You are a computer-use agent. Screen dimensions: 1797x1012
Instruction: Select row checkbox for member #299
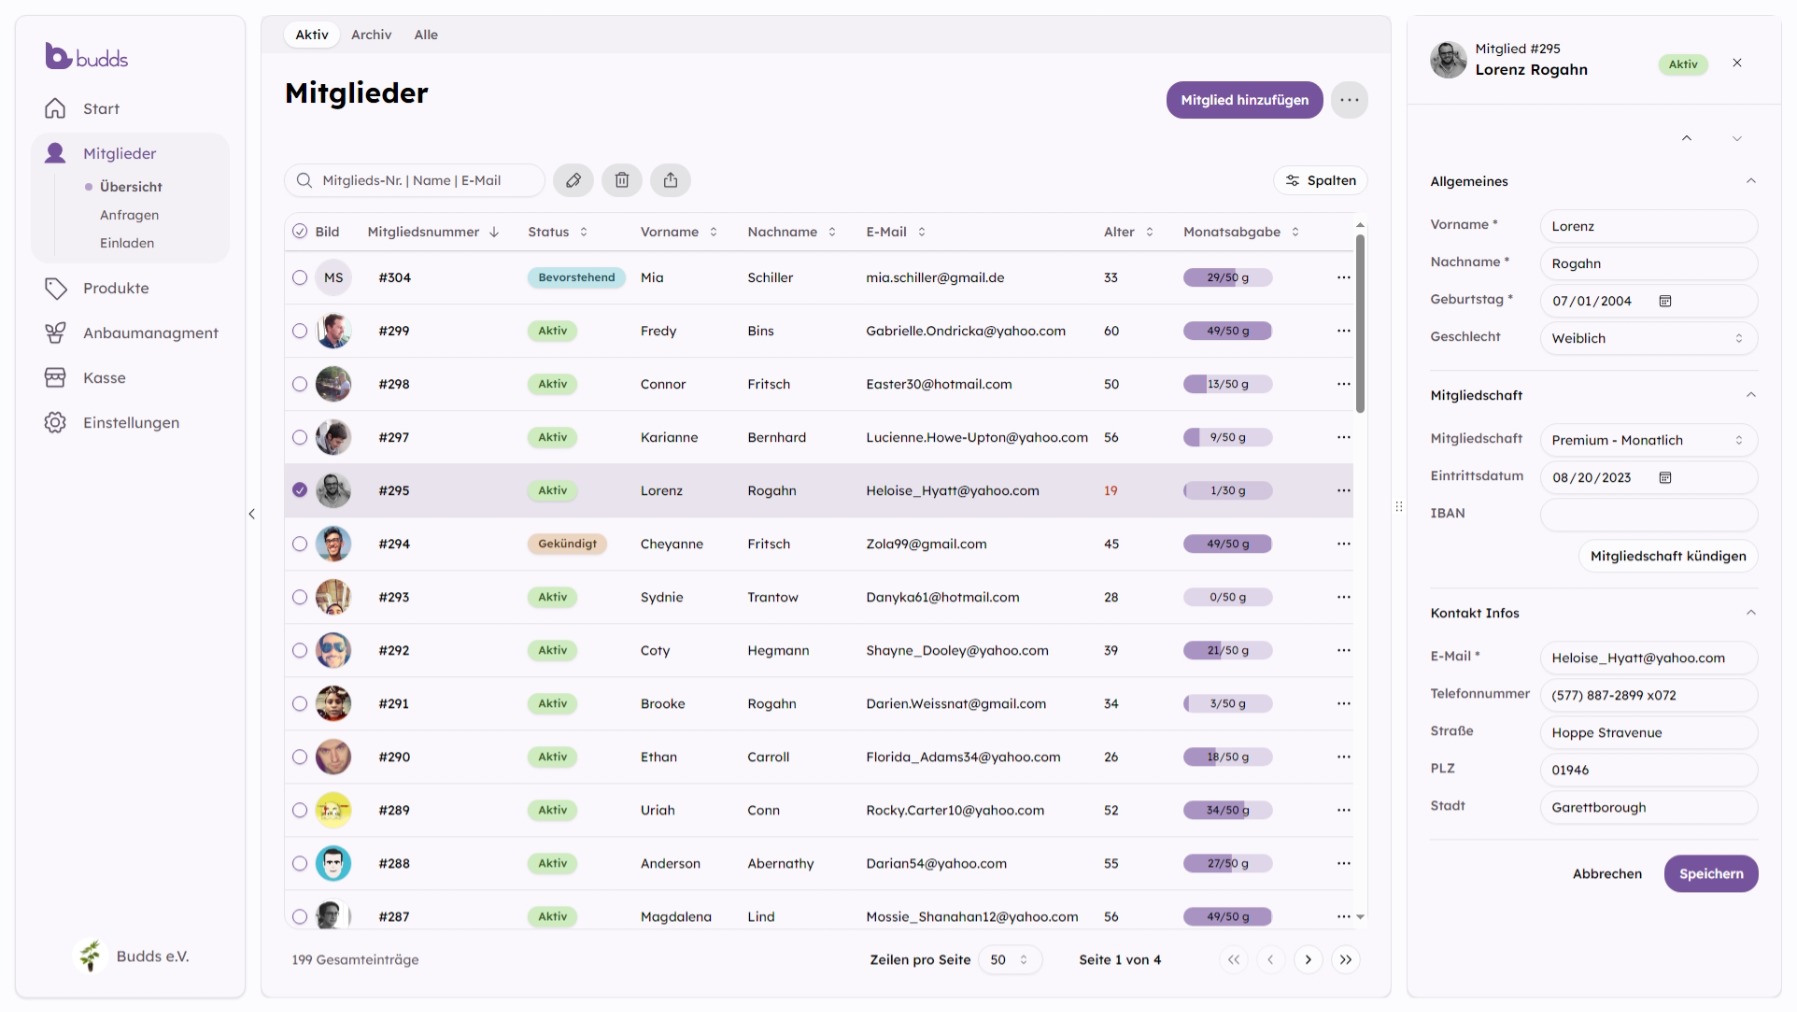(299, 331)
